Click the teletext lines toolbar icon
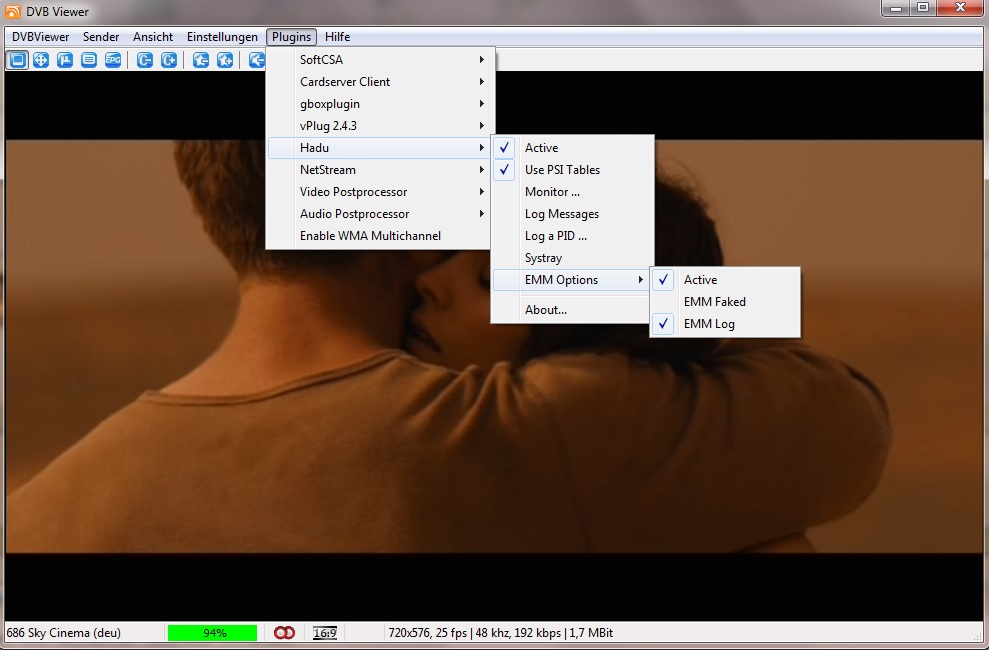Viewport: 989px width, 650px height. pos(89,60)
